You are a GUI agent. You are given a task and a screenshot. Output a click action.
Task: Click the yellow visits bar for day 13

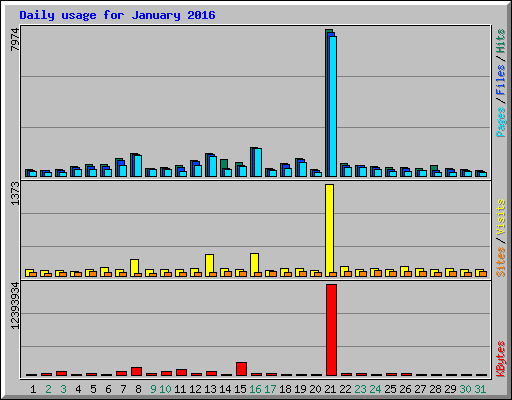pyautogui.click(x=209, y=266)
